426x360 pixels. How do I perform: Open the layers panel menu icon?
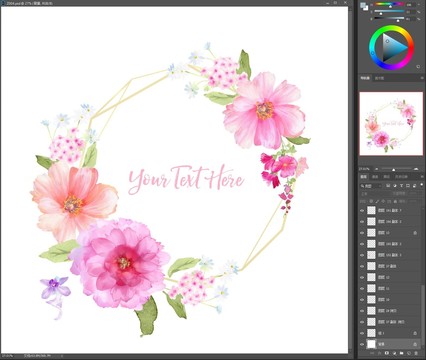click(x=423, y=177)
